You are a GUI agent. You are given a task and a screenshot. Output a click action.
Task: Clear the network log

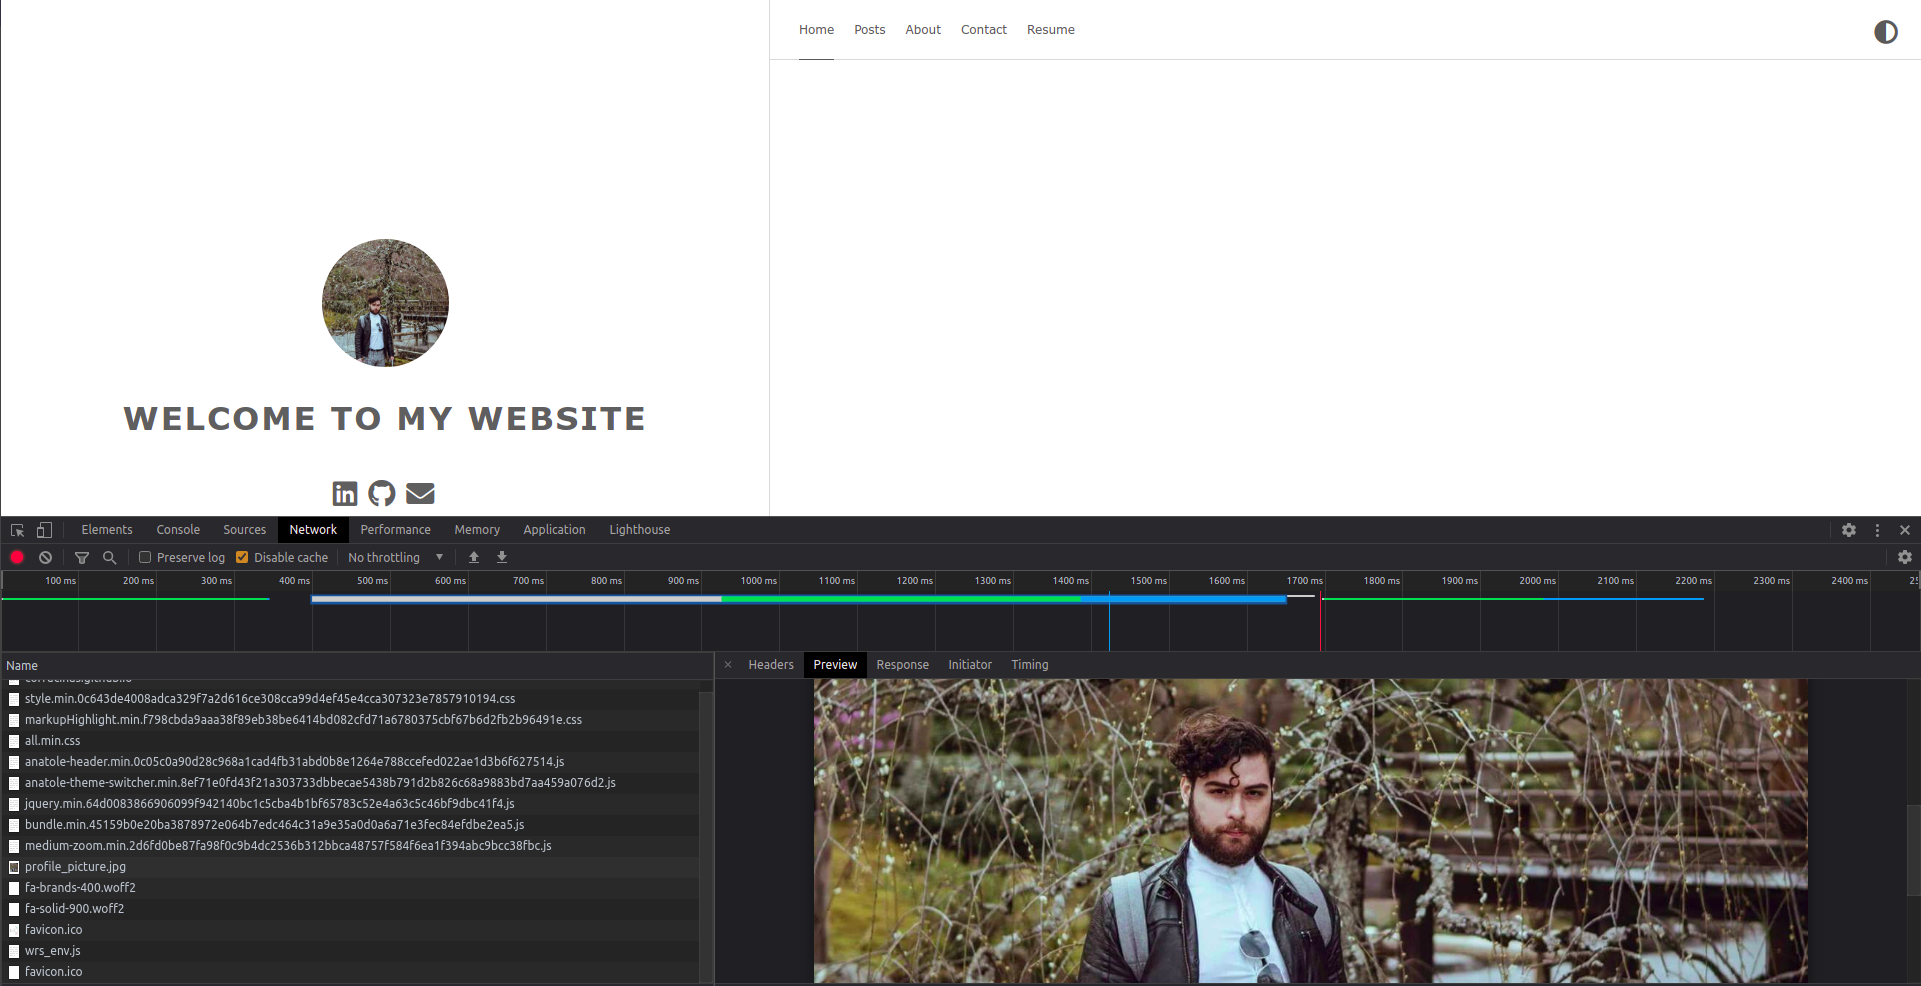pos(45,557)
